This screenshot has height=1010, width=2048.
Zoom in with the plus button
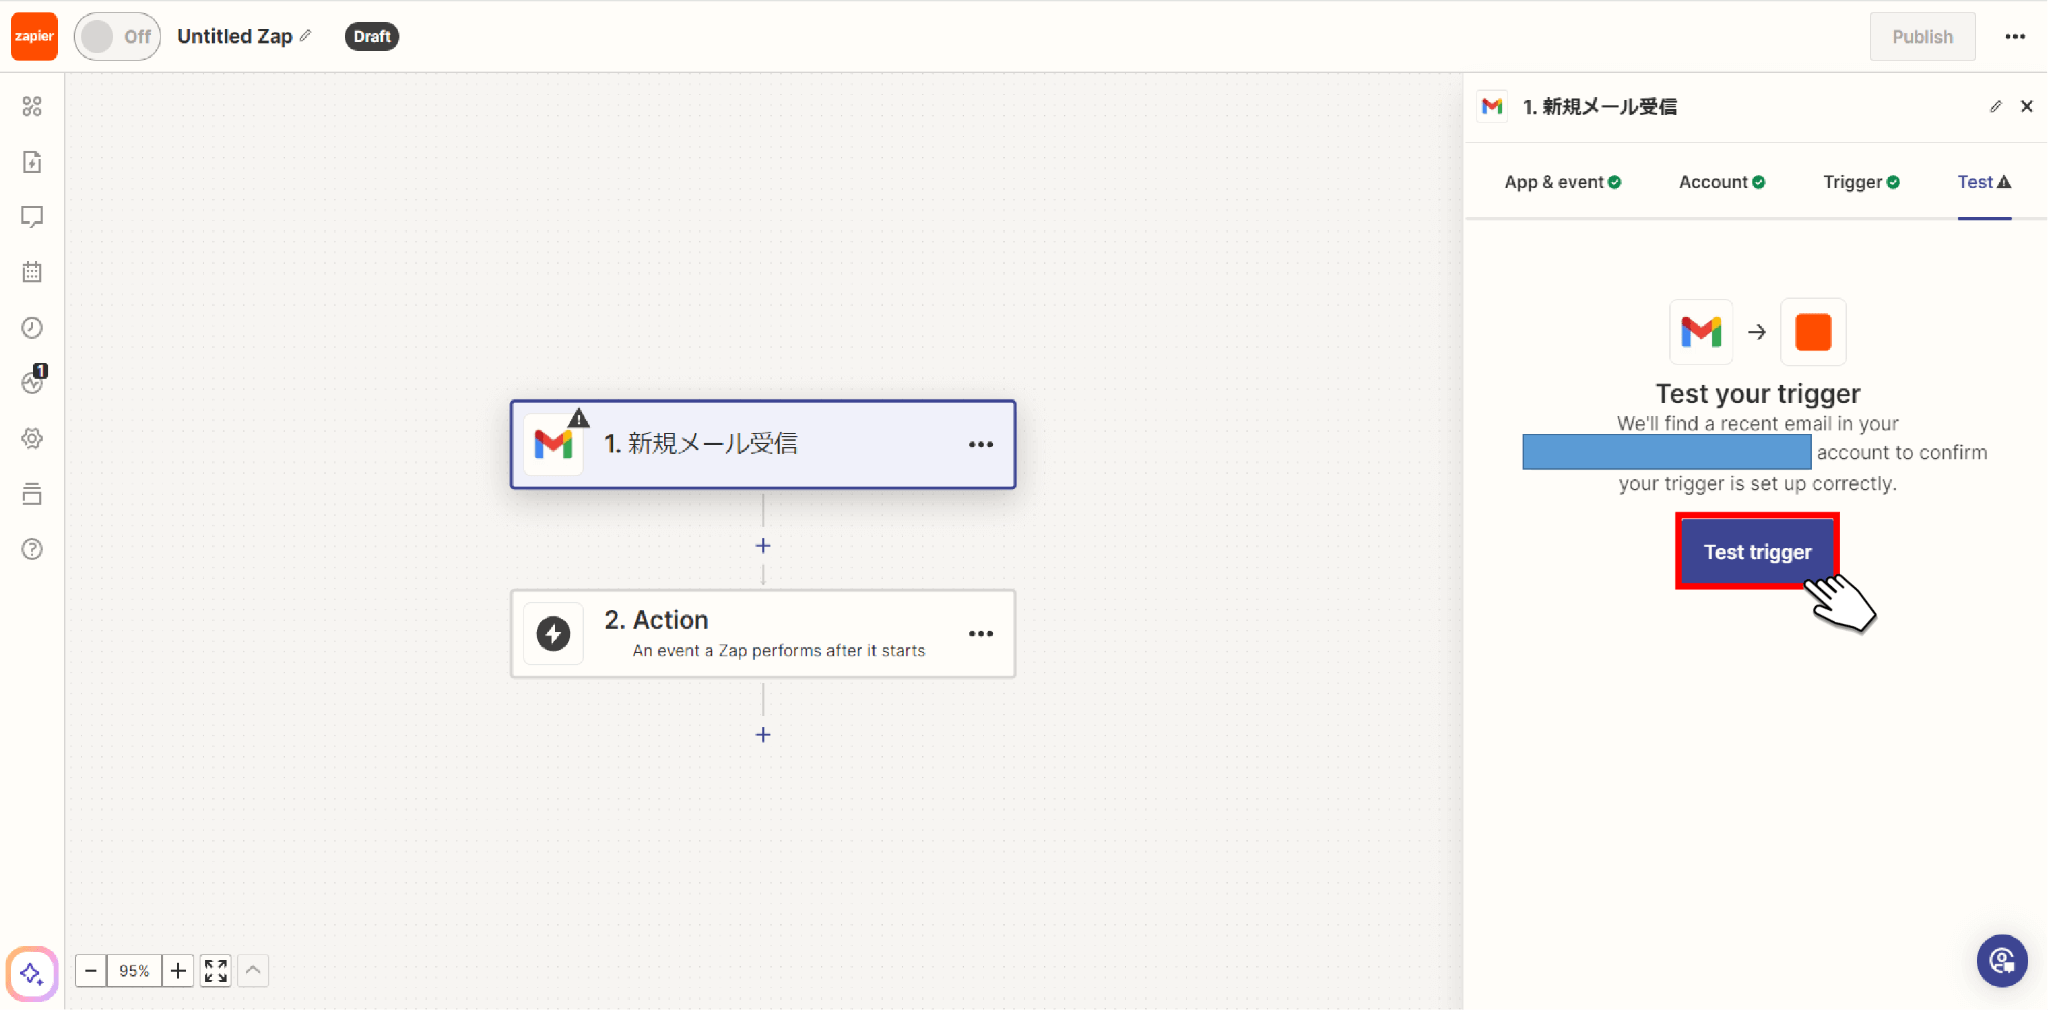click(178, 970)
